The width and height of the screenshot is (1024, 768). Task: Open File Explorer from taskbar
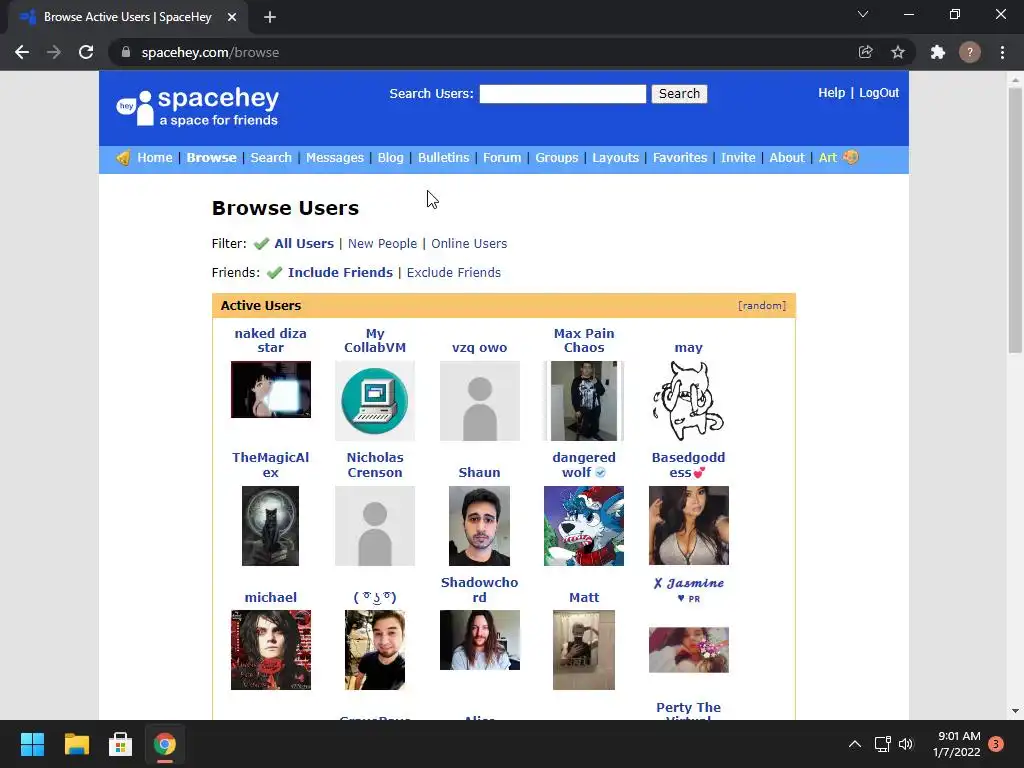pyautogui.click(x=76, y=744)
